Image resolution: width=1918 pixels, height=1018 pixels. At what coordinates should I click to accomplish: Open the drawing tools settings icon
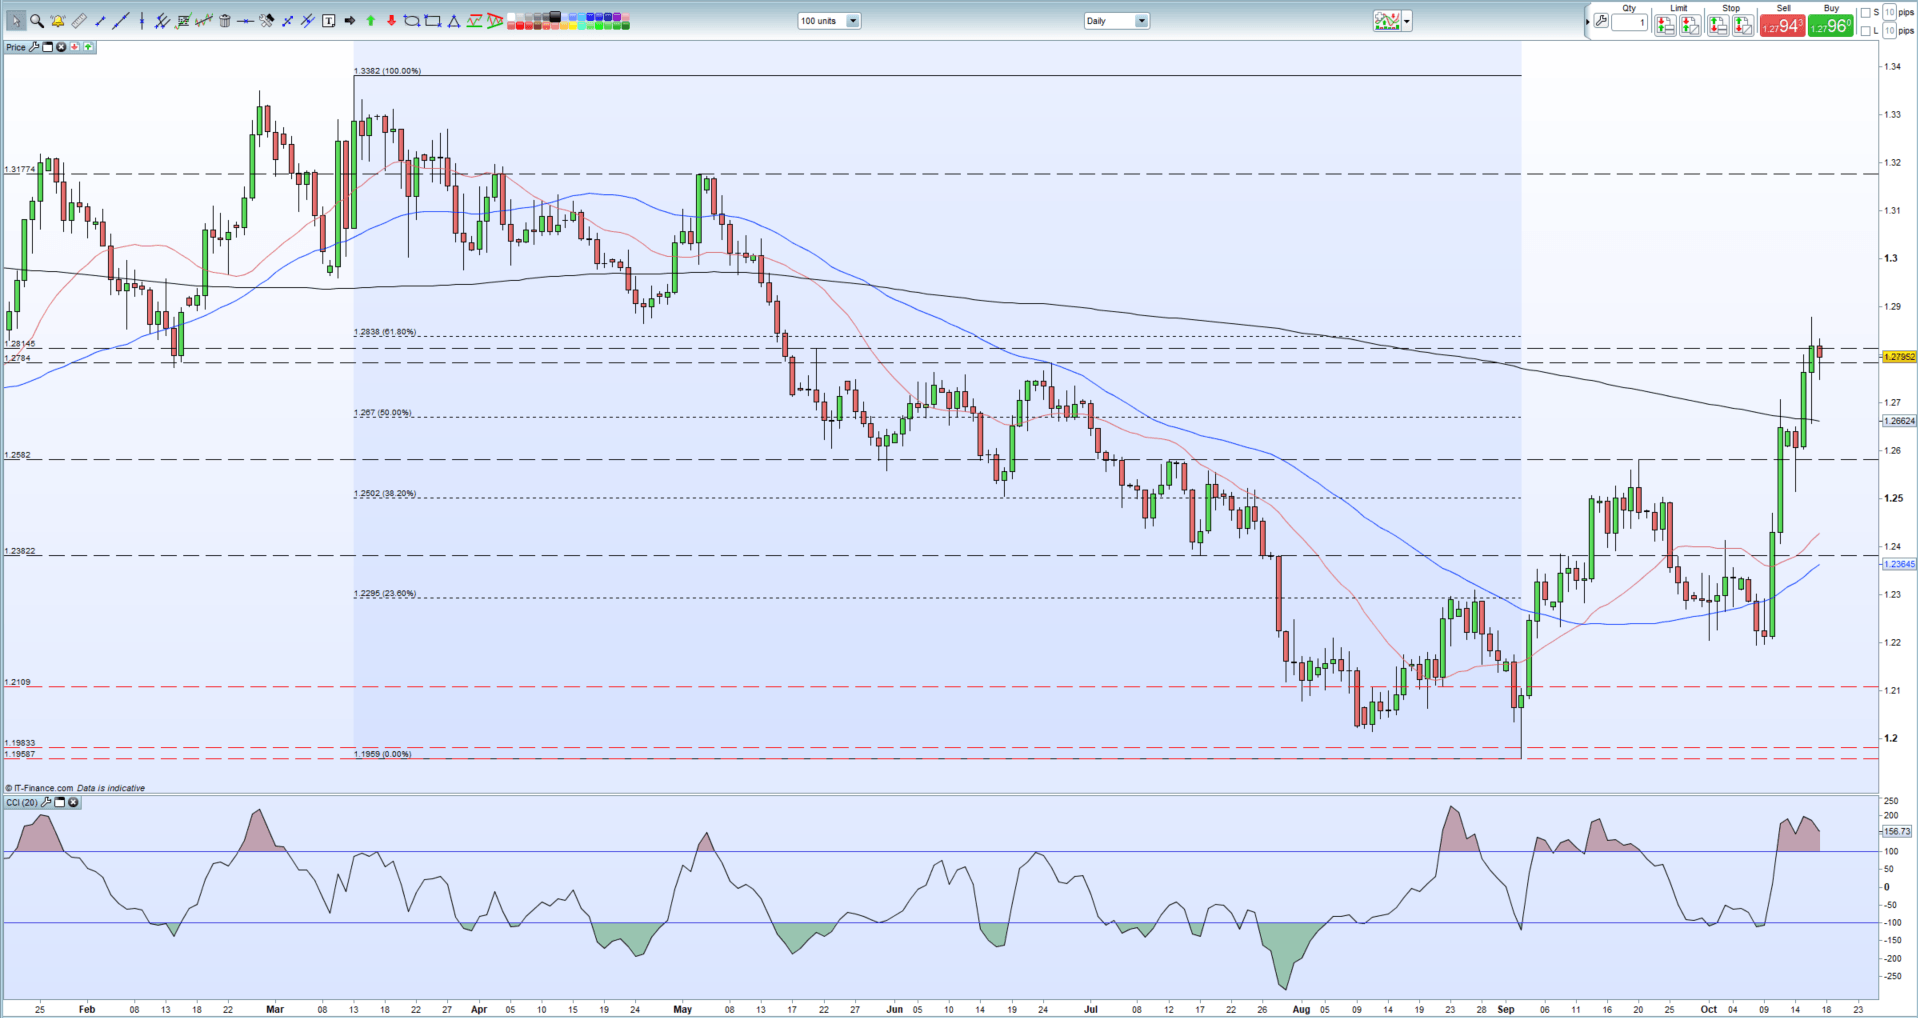(266, 21)
